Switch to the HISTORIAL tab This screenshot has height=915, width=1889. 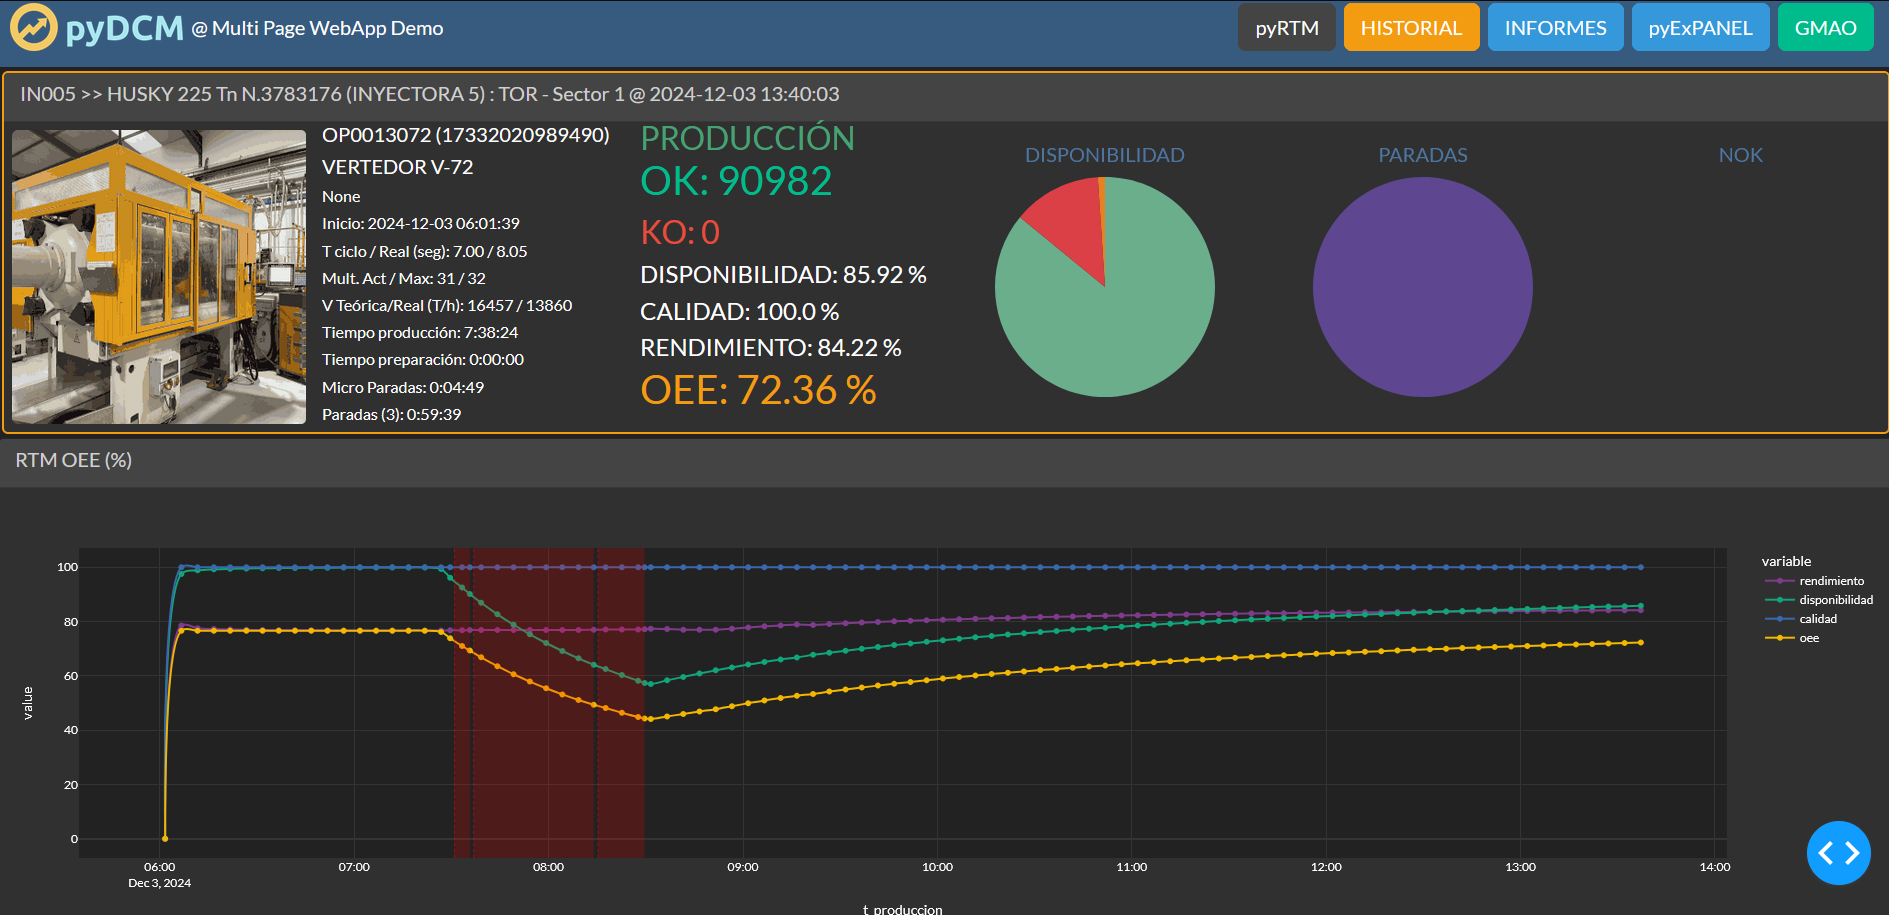(1411, 27)
